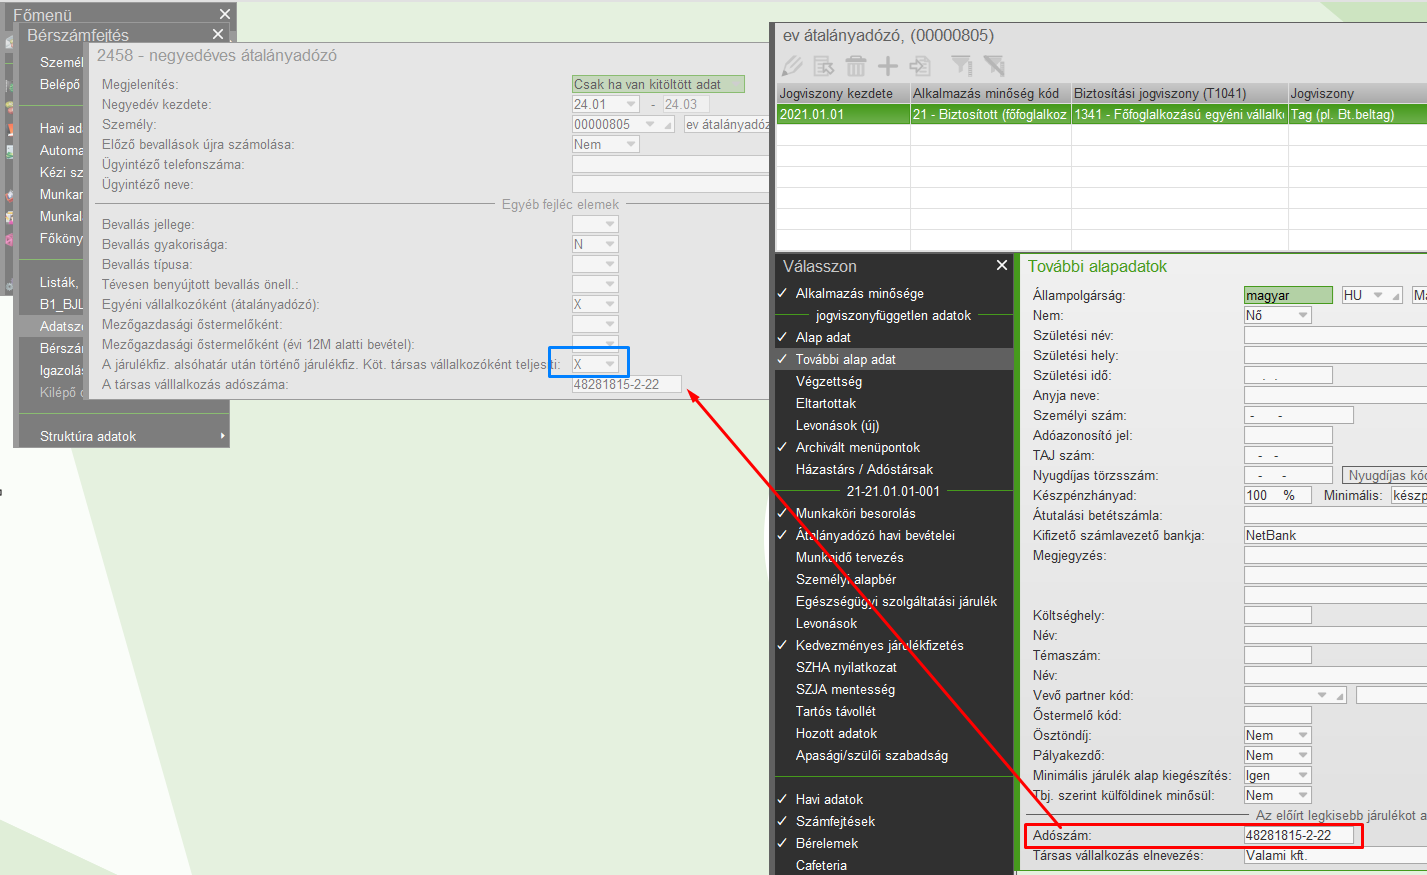Open the Minimális járulék alap kiegészítés dropdown
This screenshot has width=1427, height=875.
point(1303,775)
